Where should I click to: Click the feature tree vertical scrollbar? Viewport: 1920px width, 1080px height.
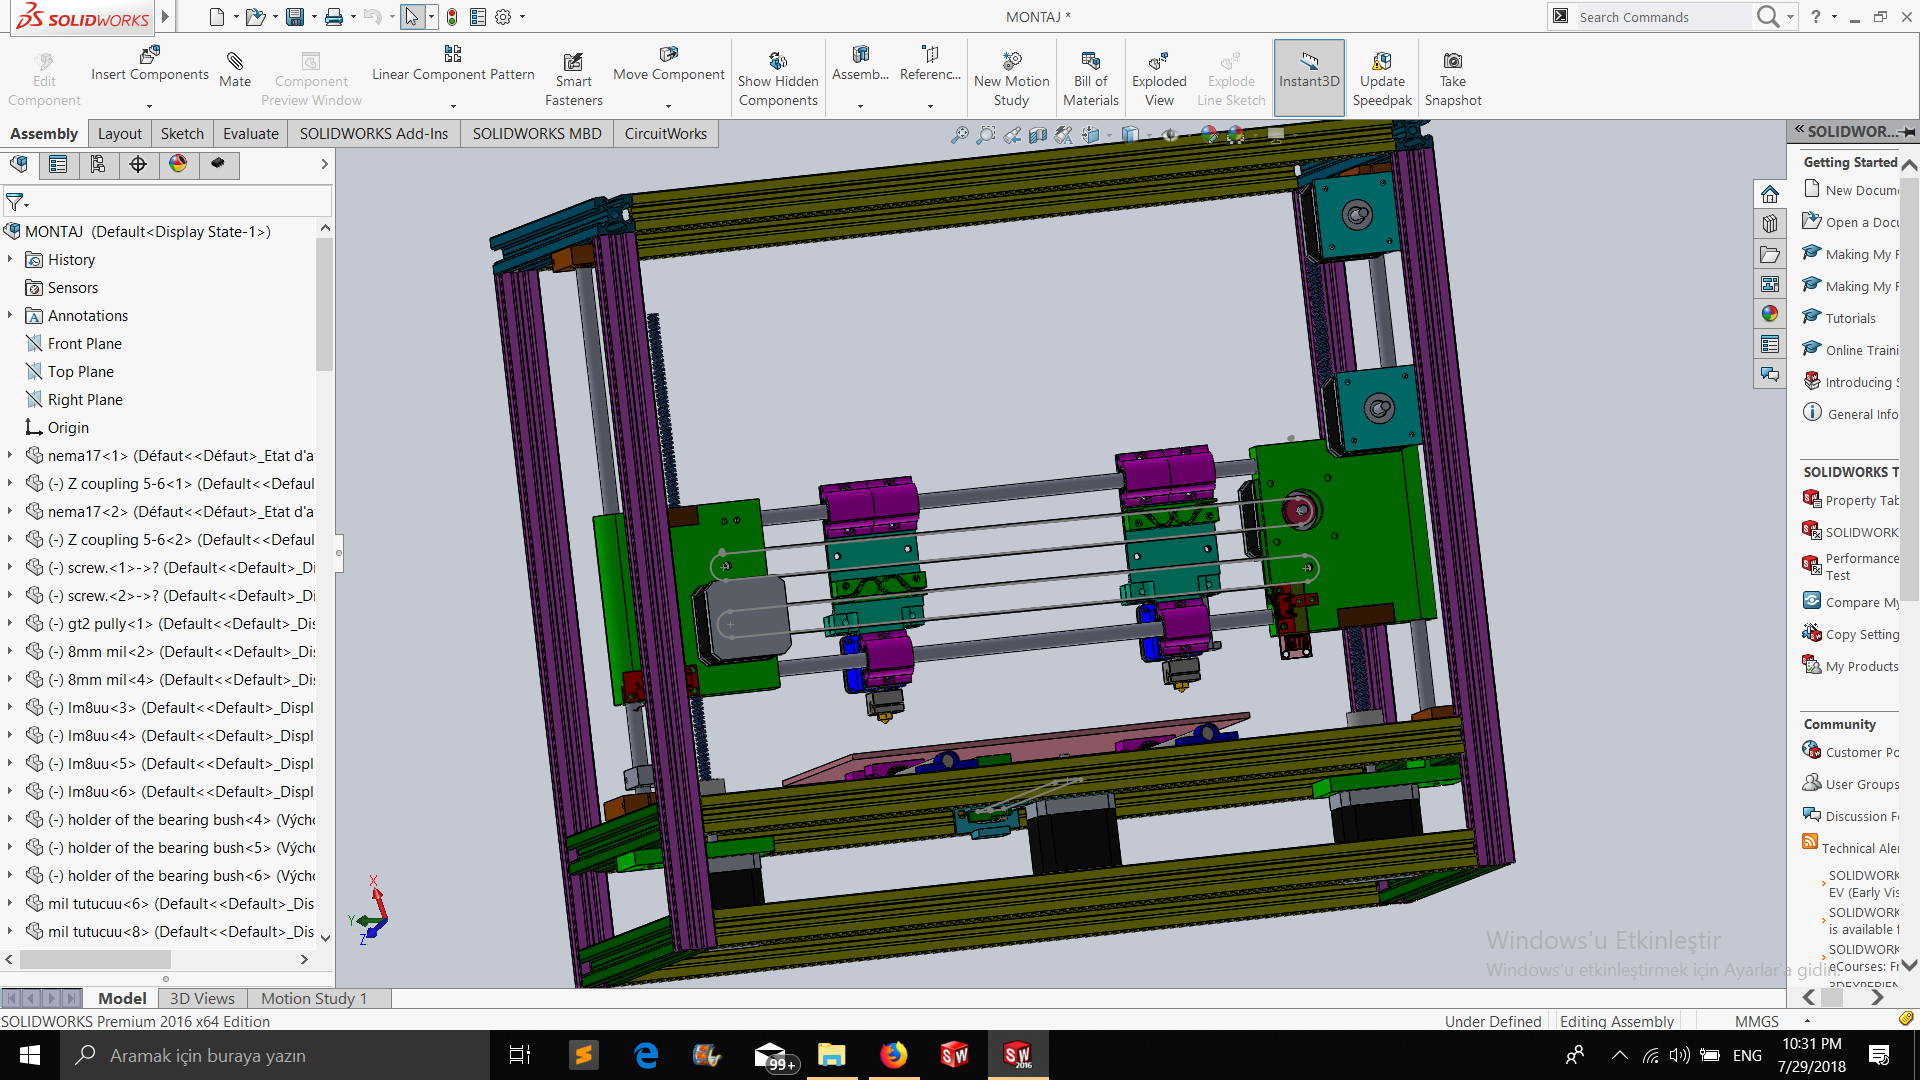(x=324, y=304)
